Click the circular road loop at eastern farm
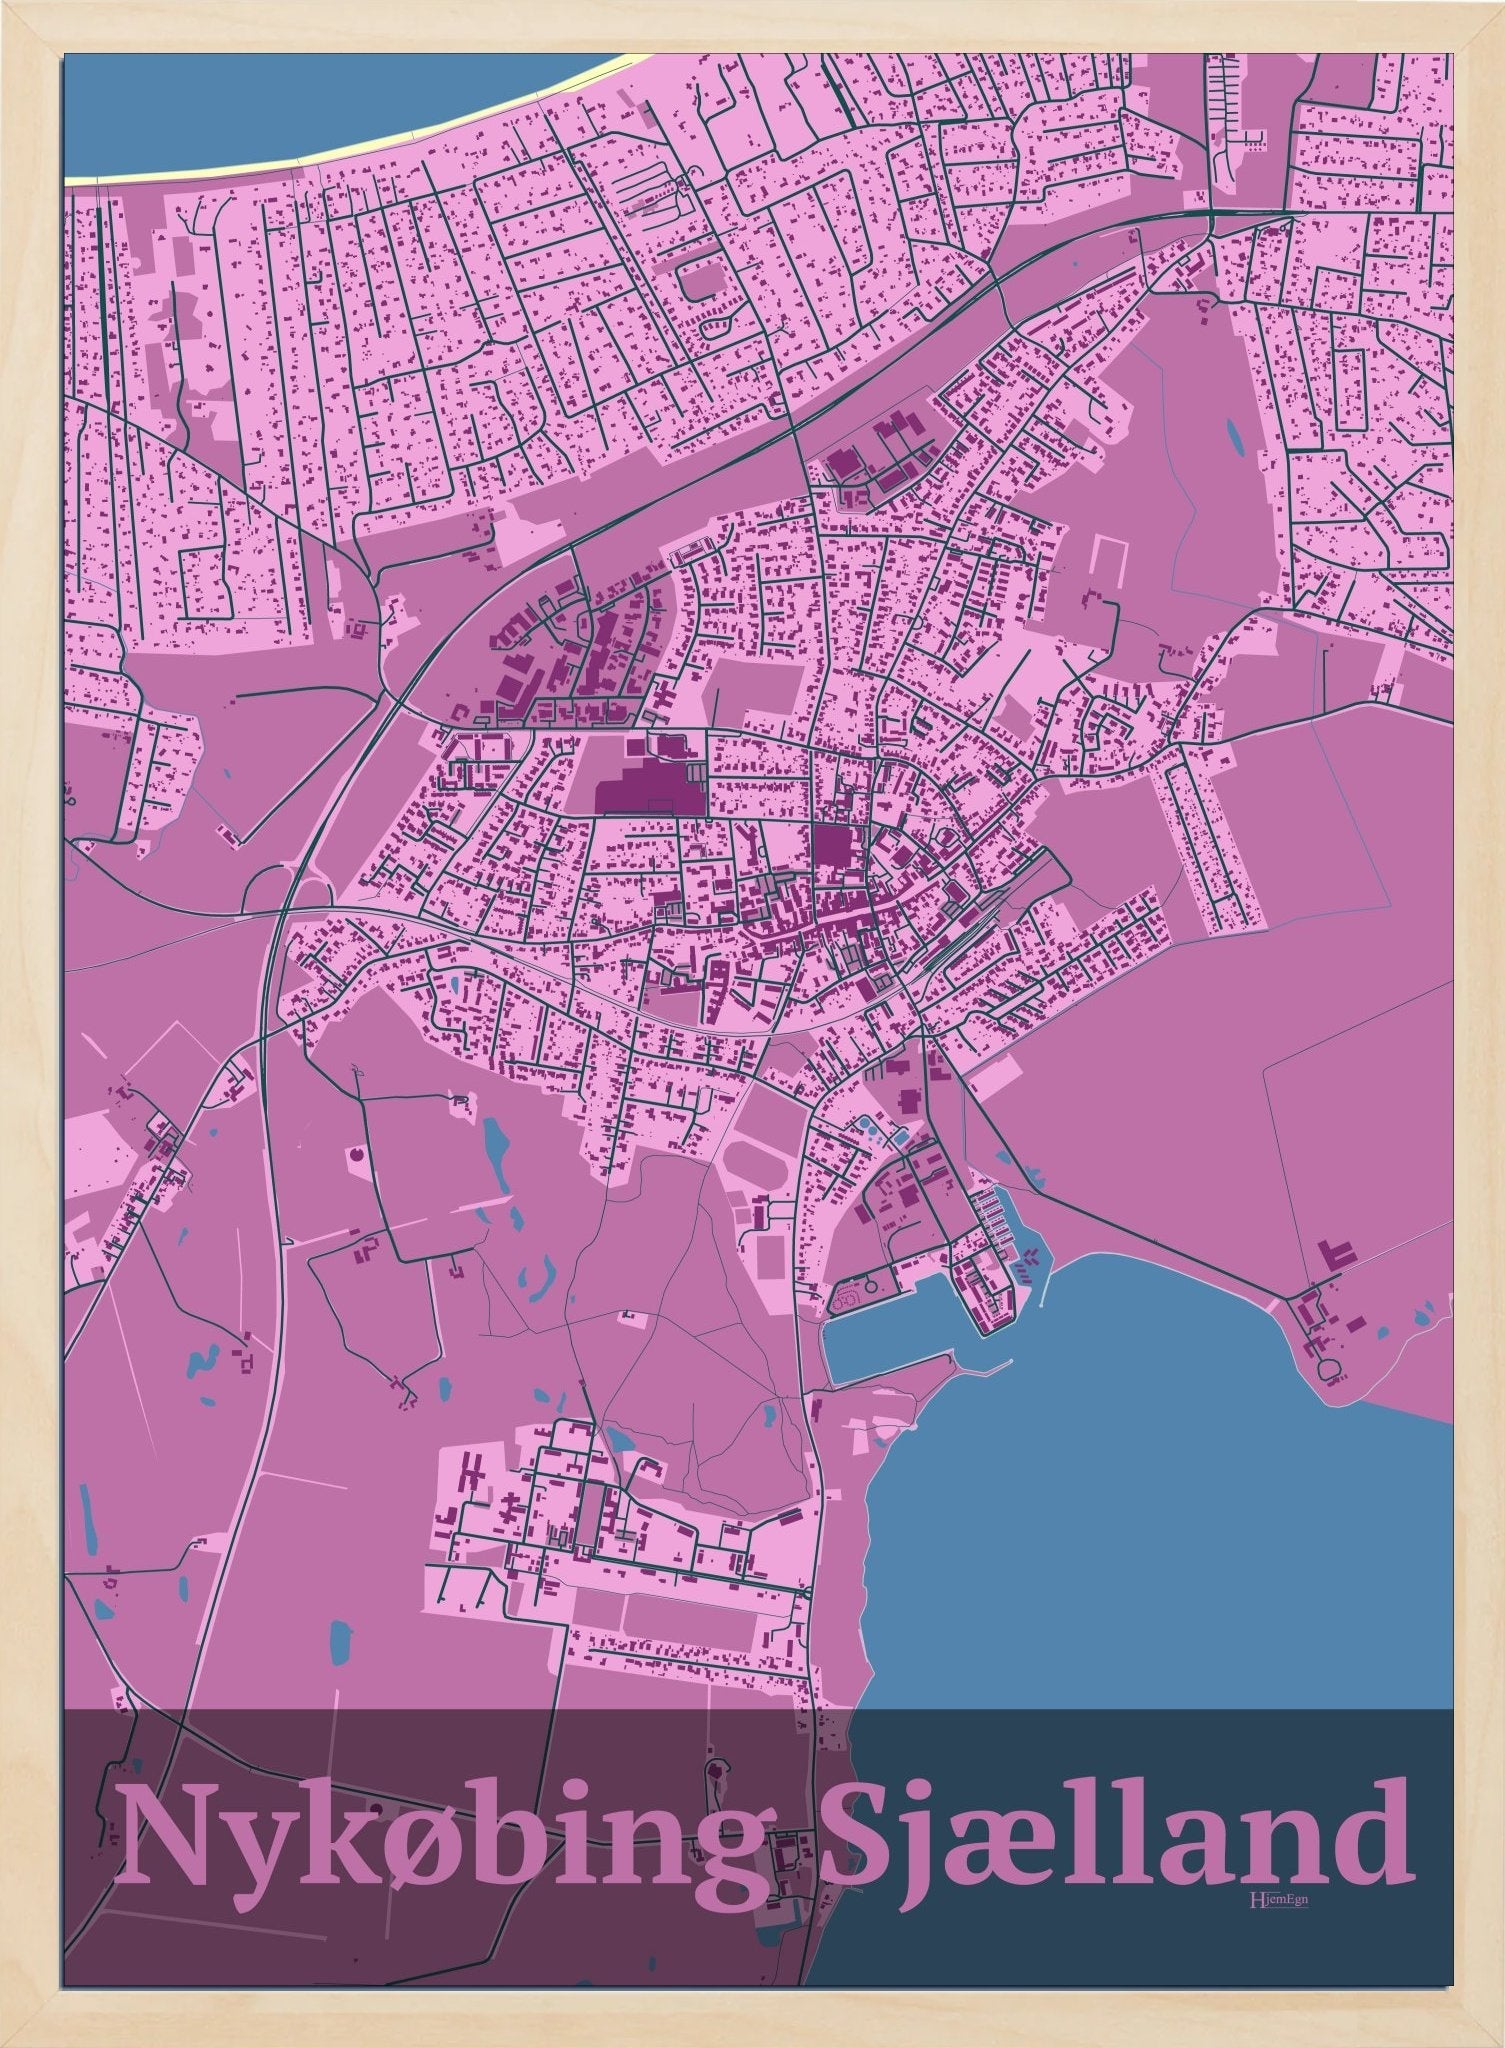This screenshot has height=2048, width=1505. (1331, 1369)
